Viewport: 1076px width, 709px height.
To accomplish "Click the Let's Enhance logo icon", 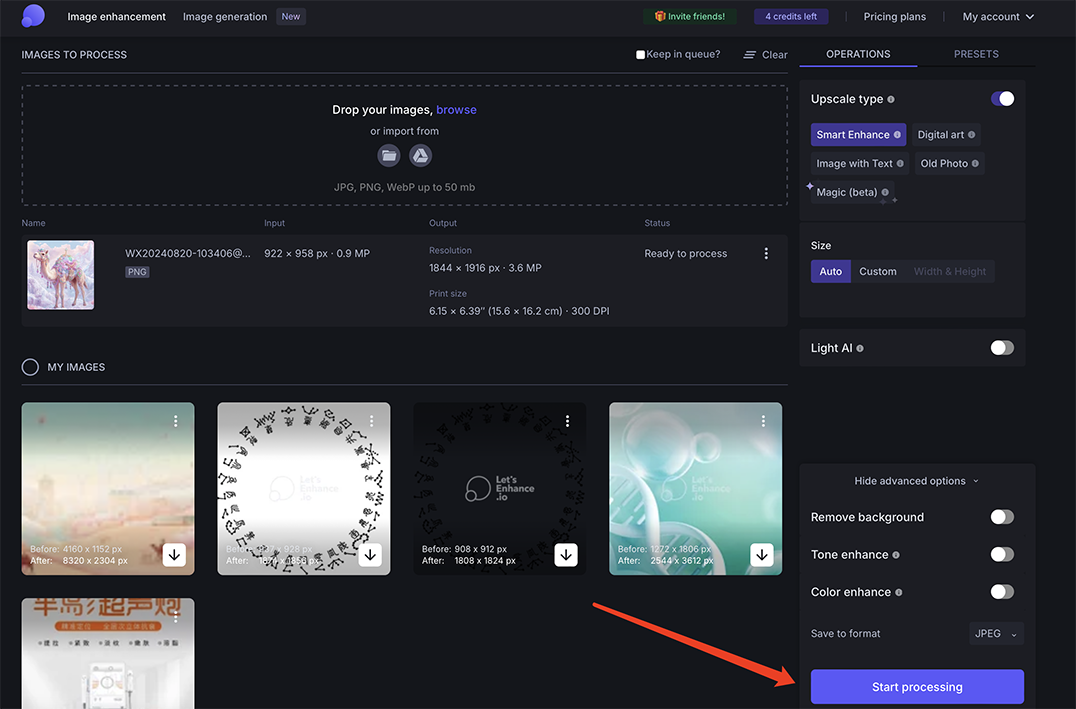I will 33,16.
